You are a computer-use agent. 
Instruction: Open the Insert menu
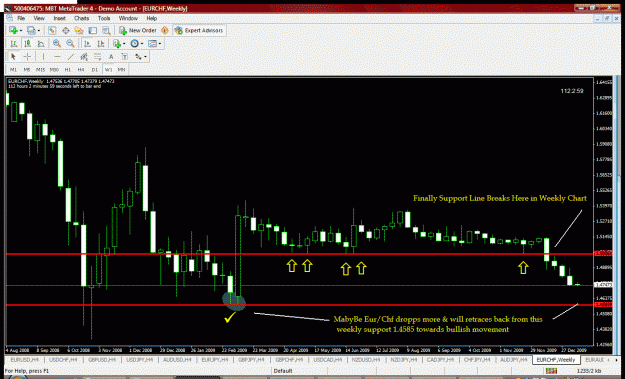[59, 18]
